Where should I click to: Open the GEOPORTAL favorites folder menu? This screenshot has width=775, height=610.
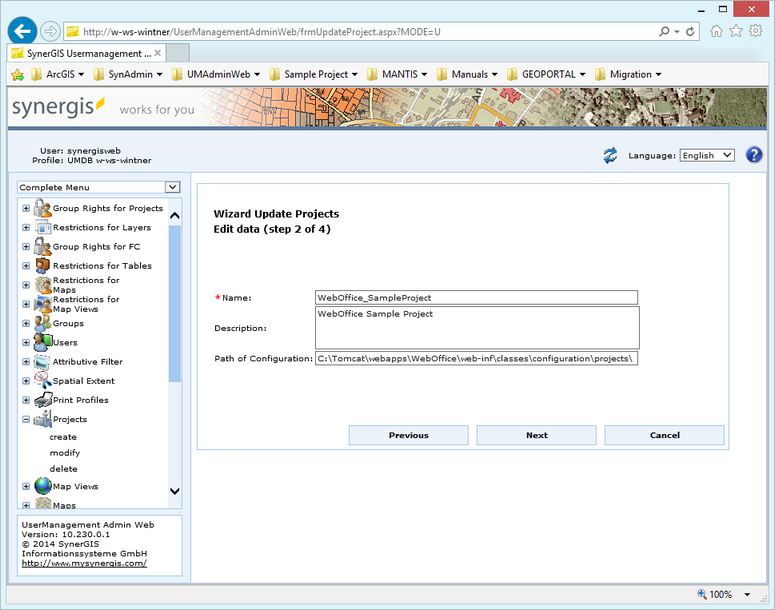pos(546,74)
